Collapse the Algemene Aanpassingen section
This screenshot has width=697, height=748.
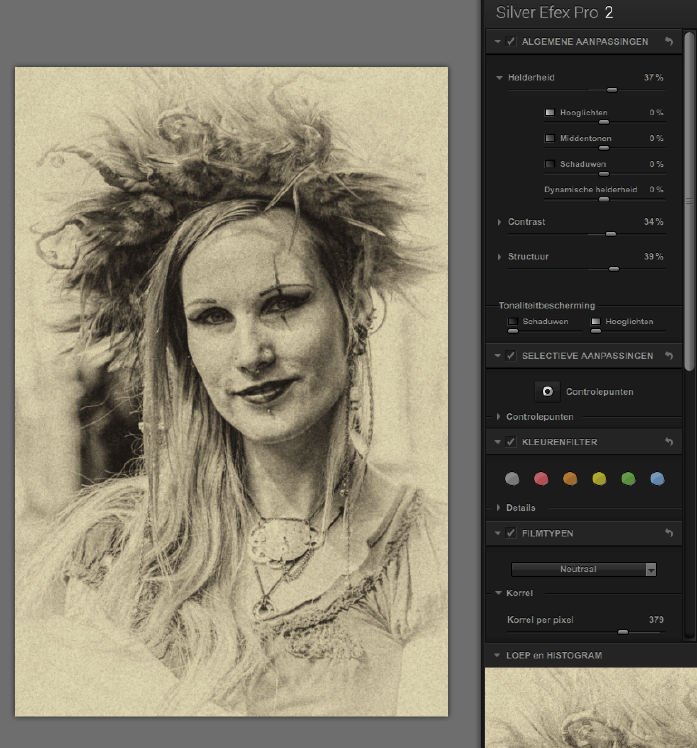coord(498,42)
